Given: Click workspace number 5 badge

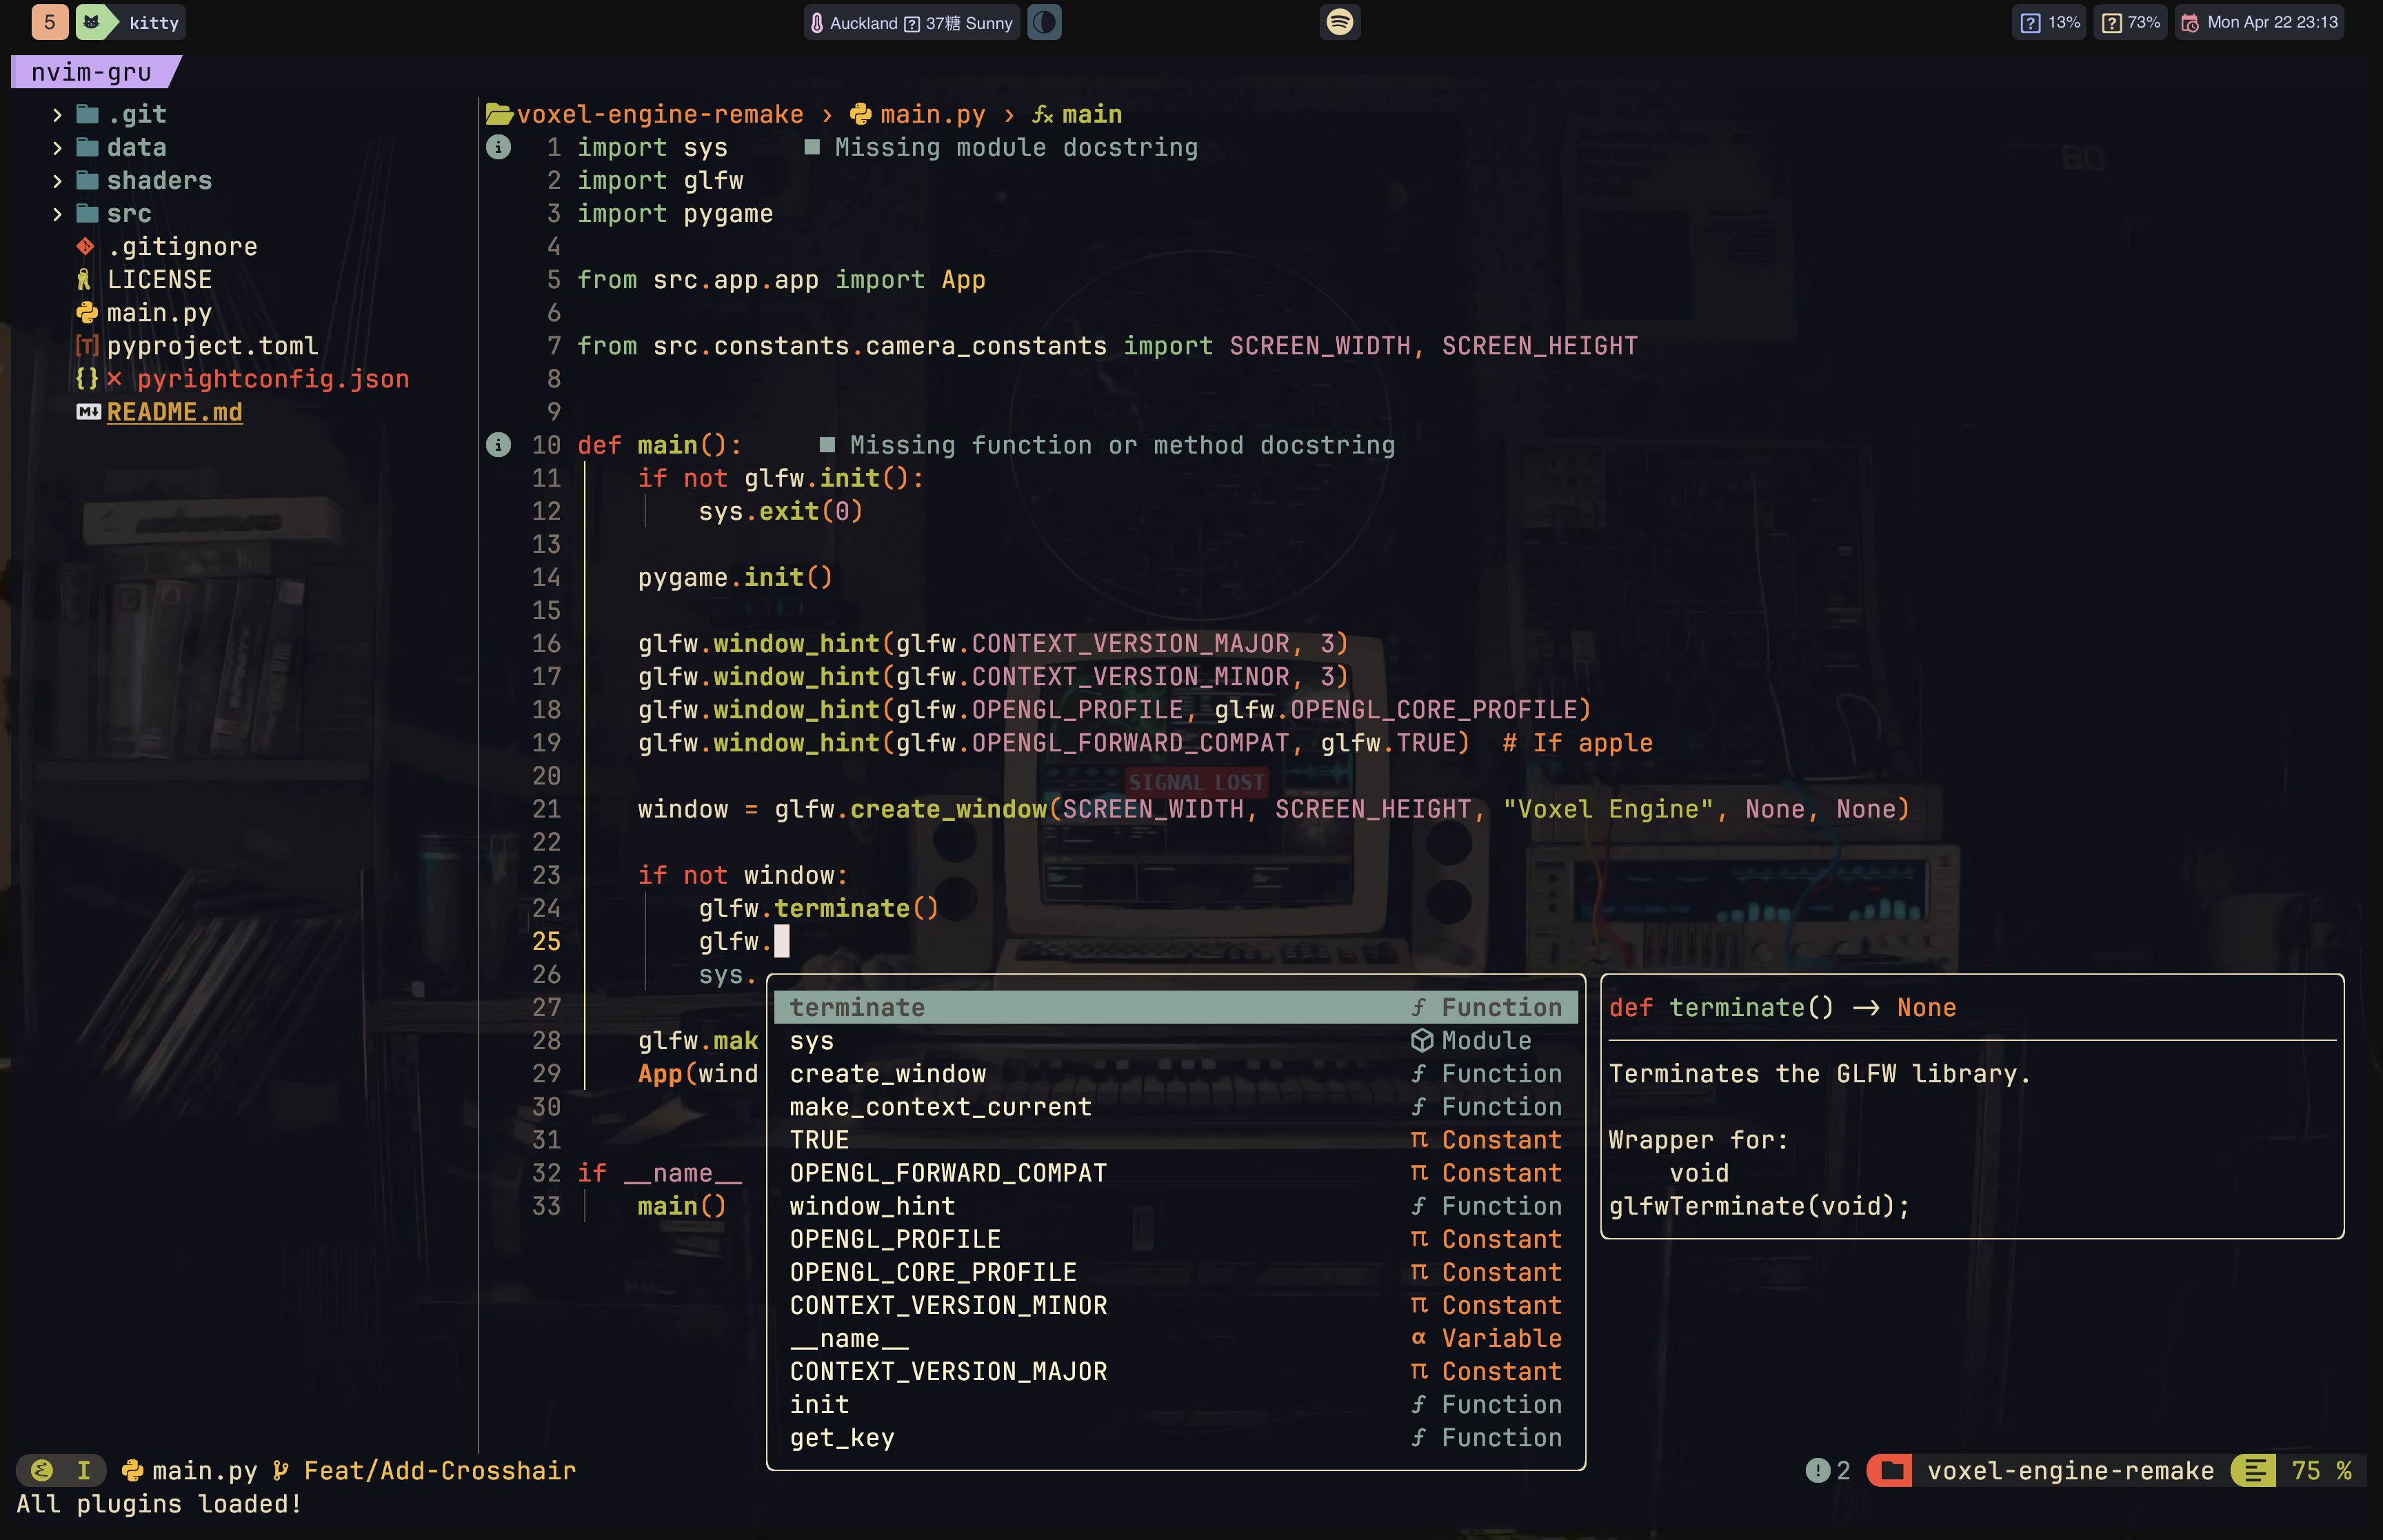Looking at the screenshot, I should [49, 22].
